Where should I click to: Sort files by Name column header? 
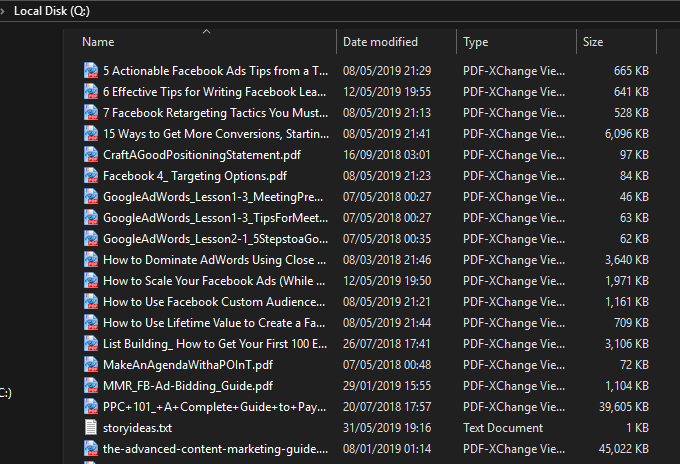tap(98, 42)
